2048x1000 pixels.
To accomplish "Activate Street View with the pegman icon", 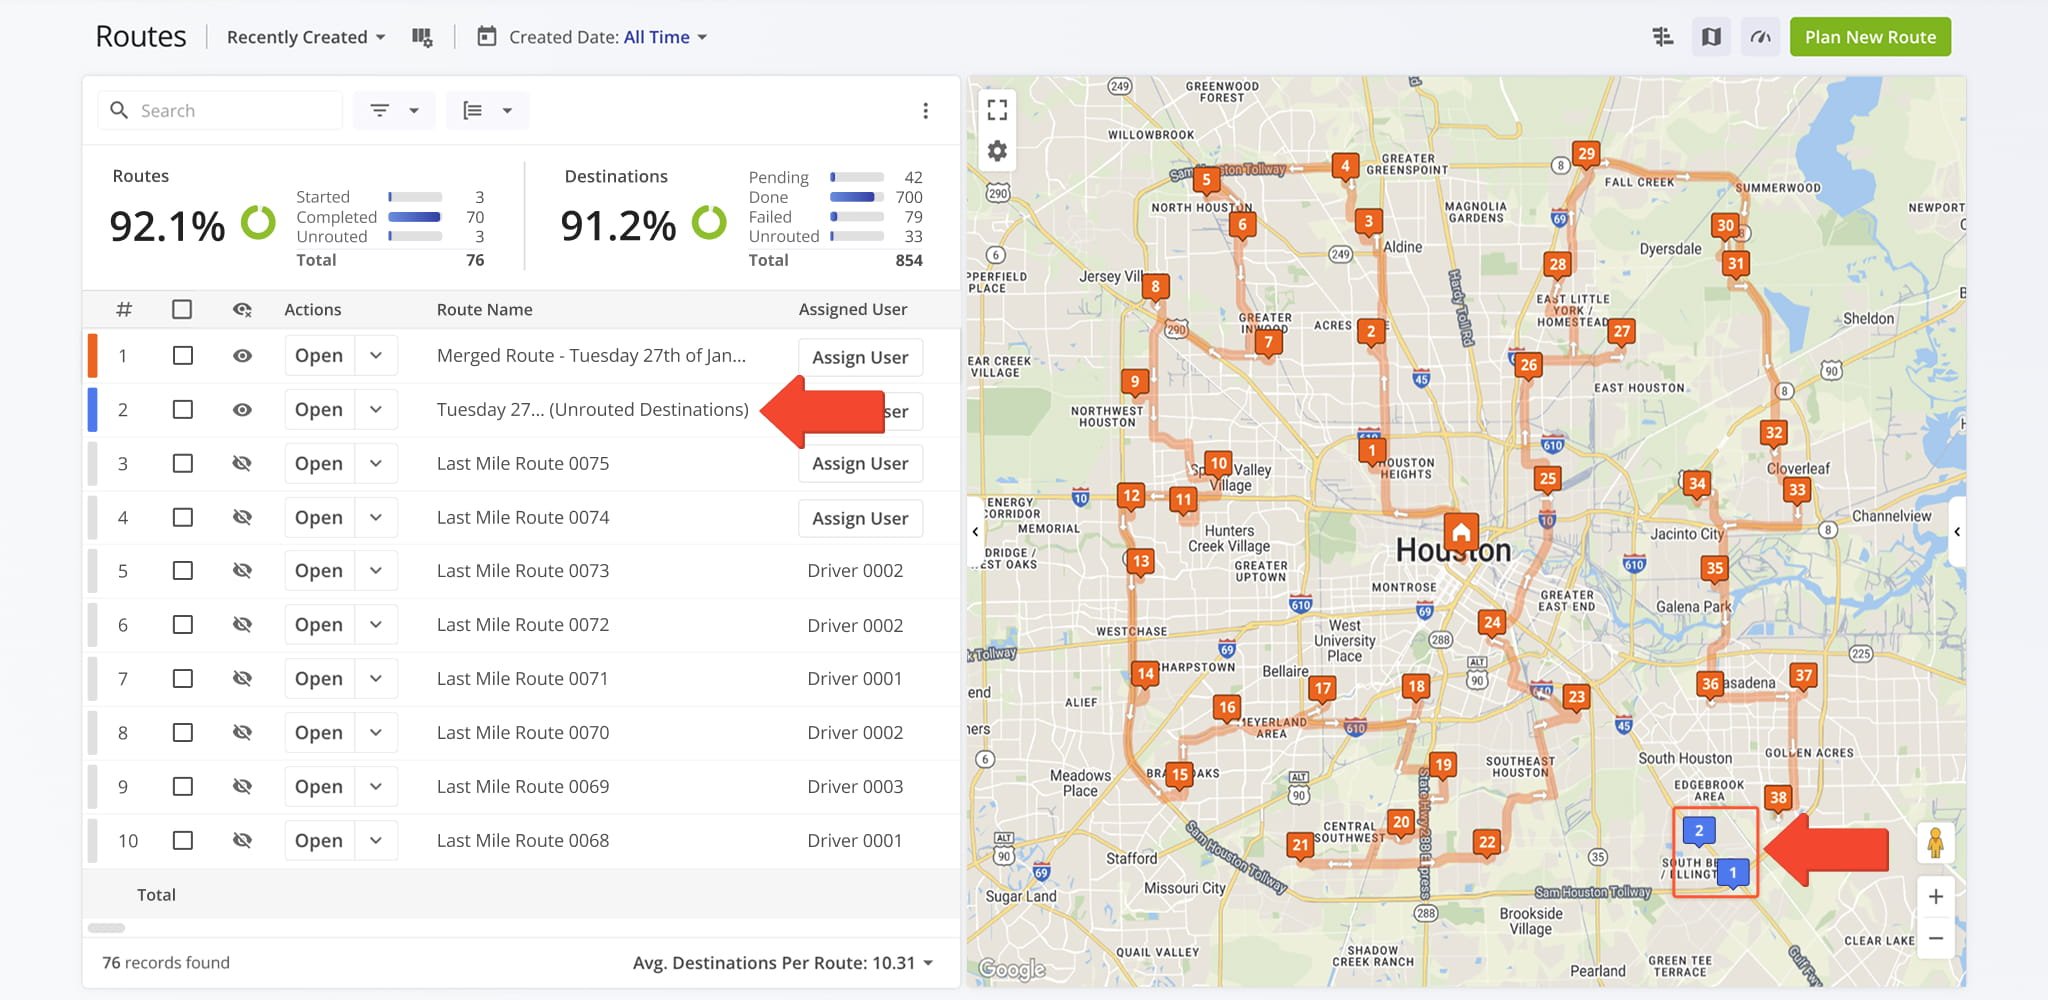I will pos(1937,845).
